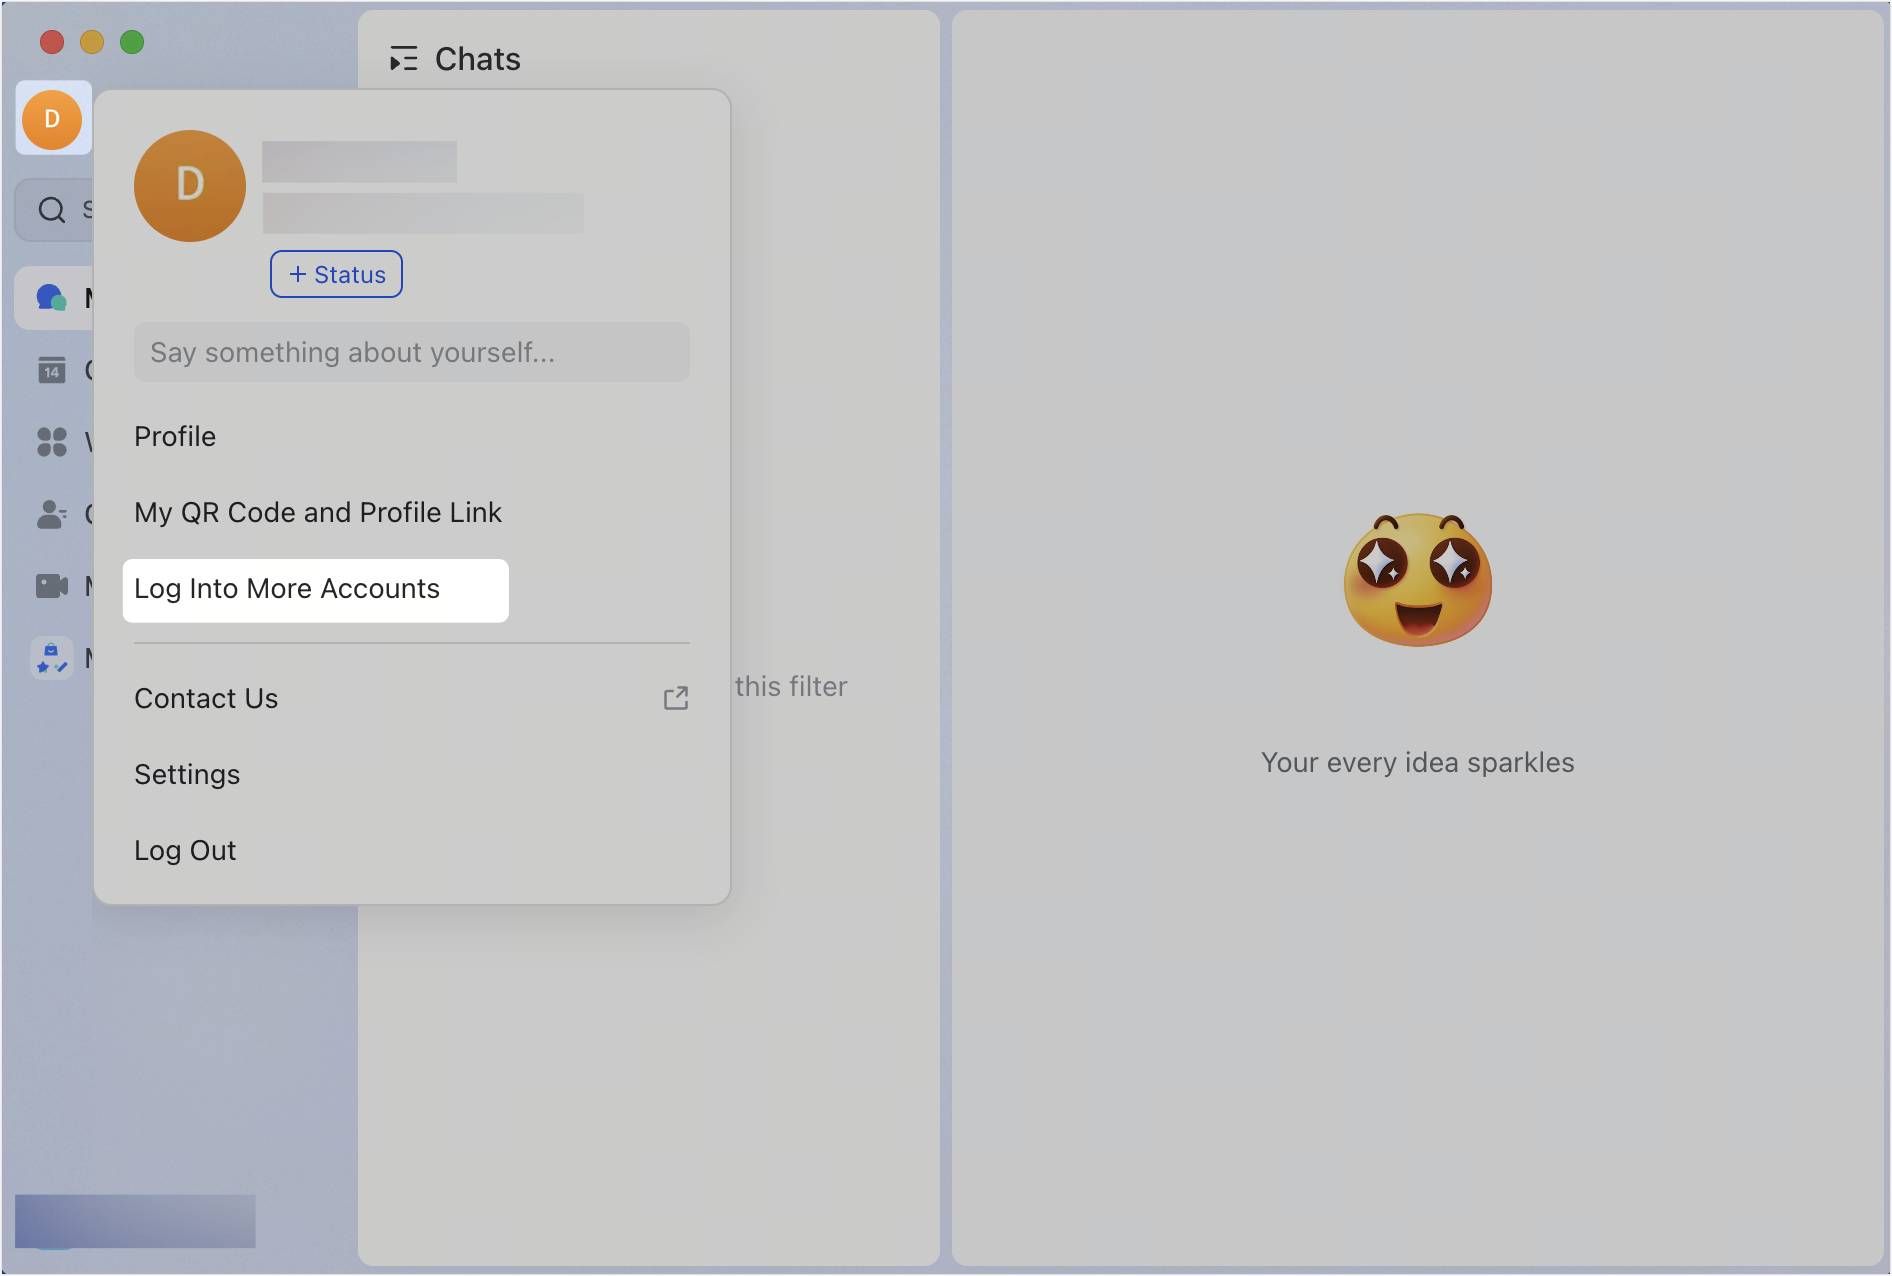
Task: Open the Video Meetings camera icon
Action: [51, 586]
